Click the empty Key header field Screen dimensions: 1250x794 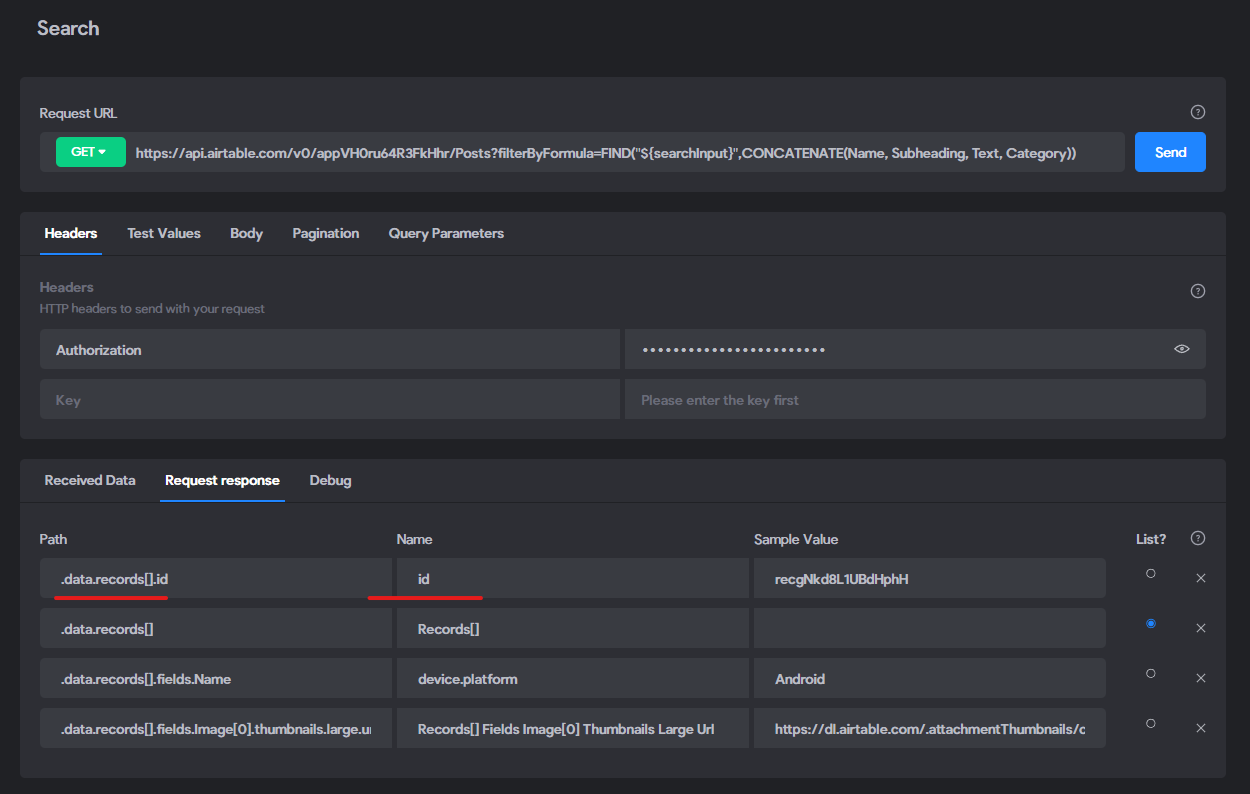[x=330, y=399]
